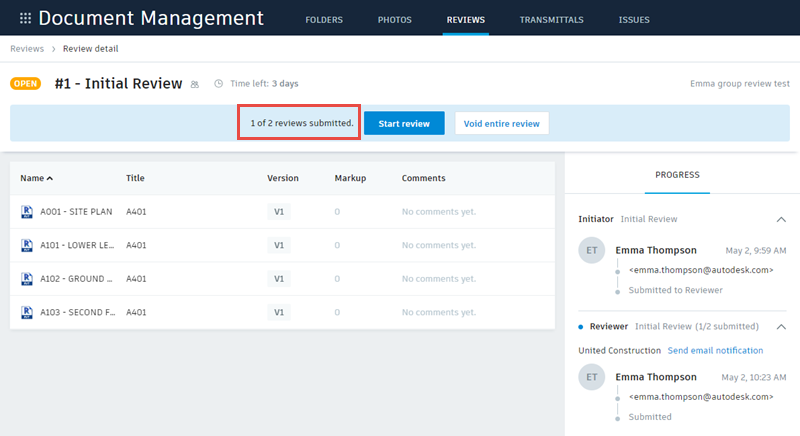Viewport: 800px width, 436px height.
Task: Sort the list by Name column
Action: coord(36,178)
